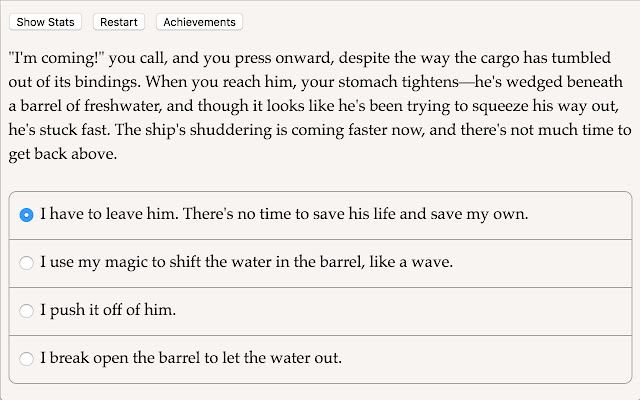Click the Restart button
The height and width of the screenshot is (400, 640).
[x=119, y=22]
